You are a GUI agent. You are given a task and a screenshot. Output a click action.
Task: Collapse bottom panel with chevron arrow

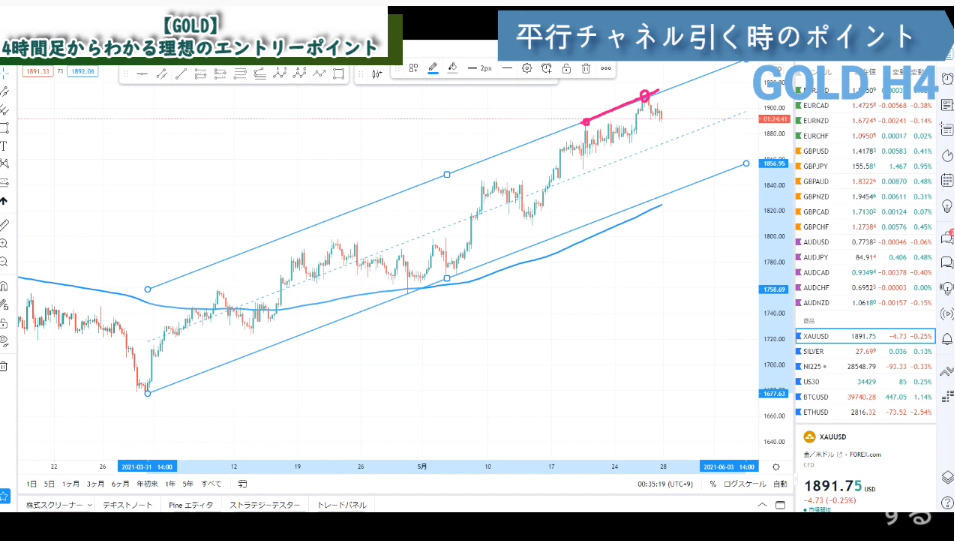pos(762,505)
